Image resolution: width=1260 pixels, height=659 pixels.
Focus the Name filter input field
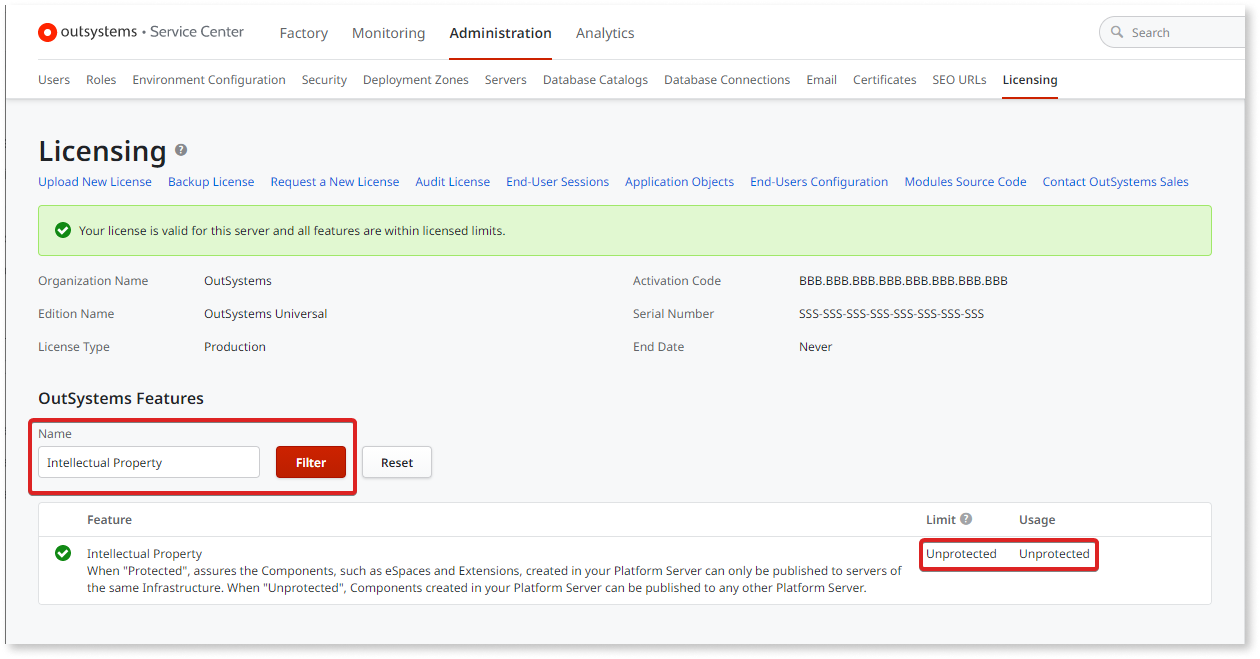click(149, 463)
